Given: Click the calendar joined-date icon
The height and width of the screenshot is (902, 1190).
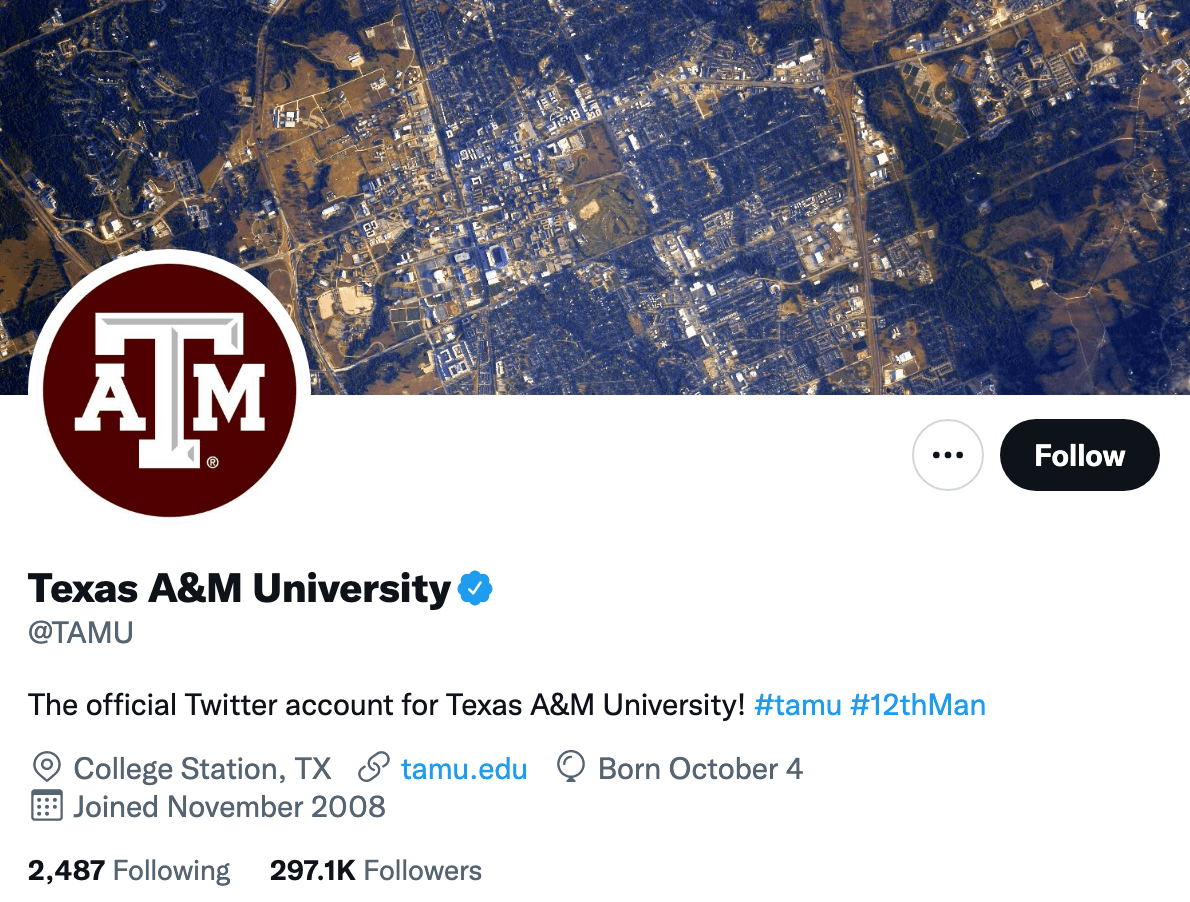Looking at the screenshot, I should tap(46, 806).
